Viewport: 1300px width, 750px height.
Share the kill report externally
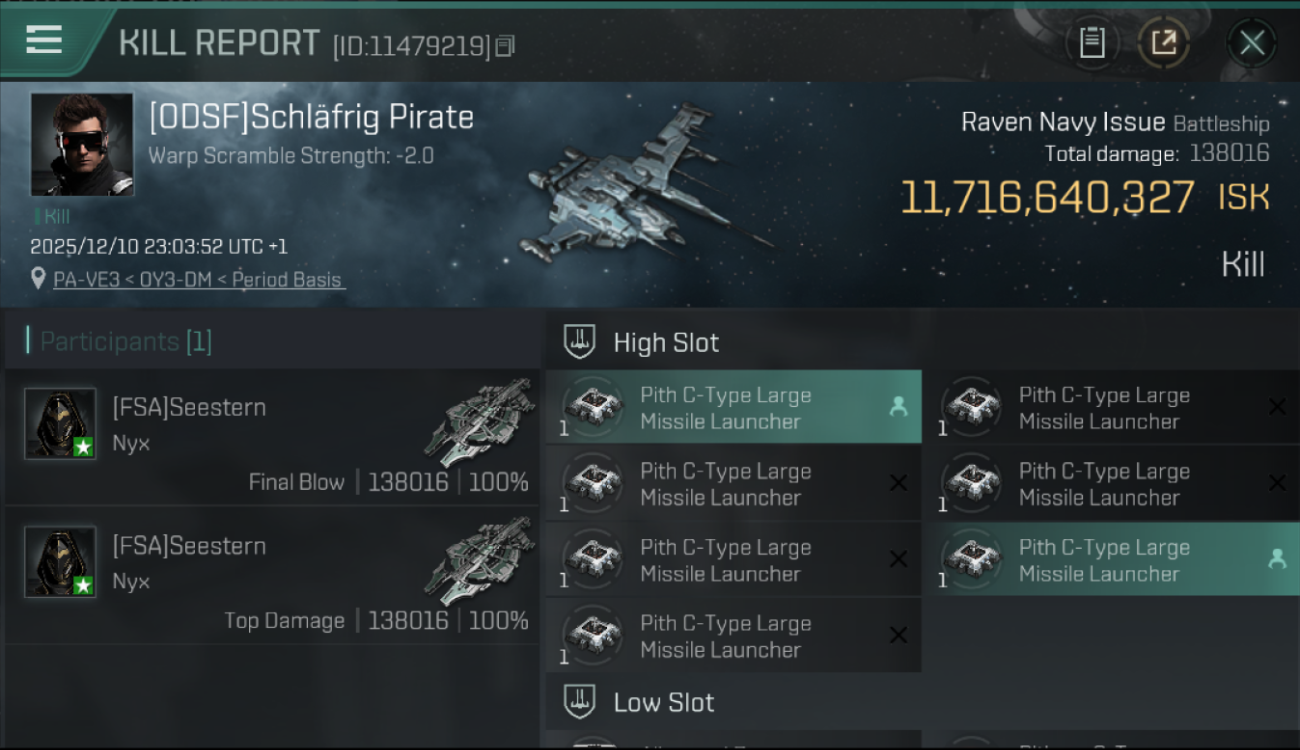1164,43
